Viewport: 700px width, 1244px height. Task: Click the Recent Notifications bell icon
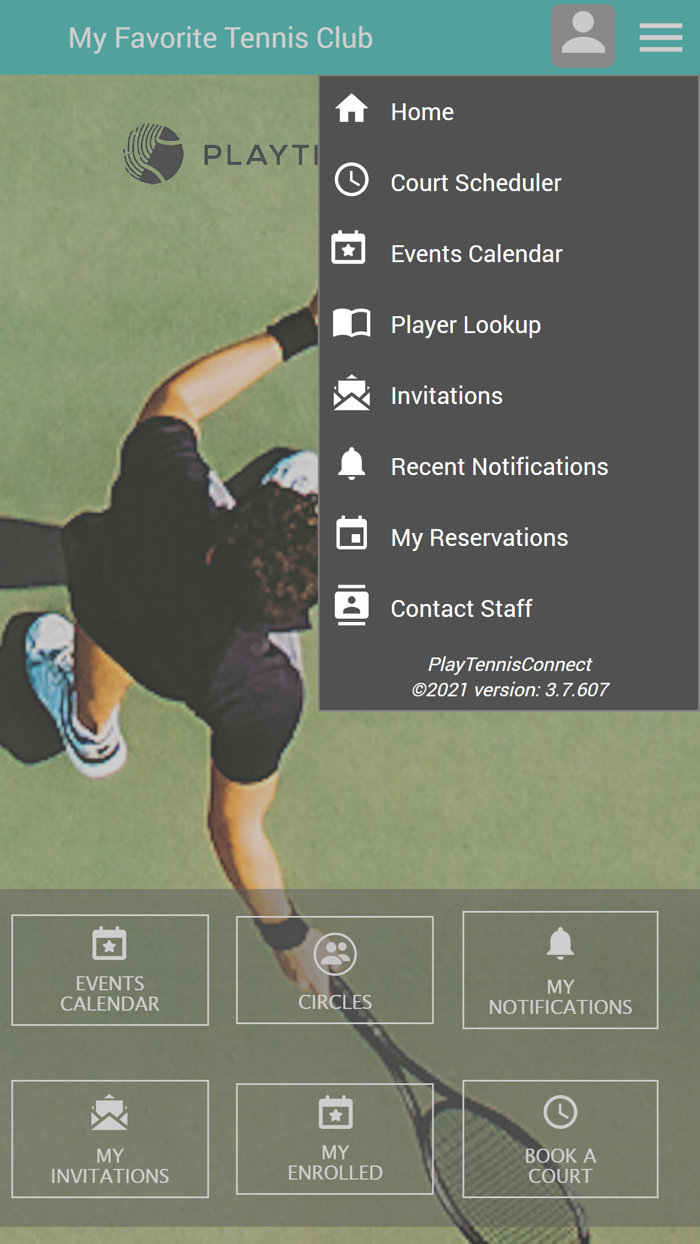[351, 464]
